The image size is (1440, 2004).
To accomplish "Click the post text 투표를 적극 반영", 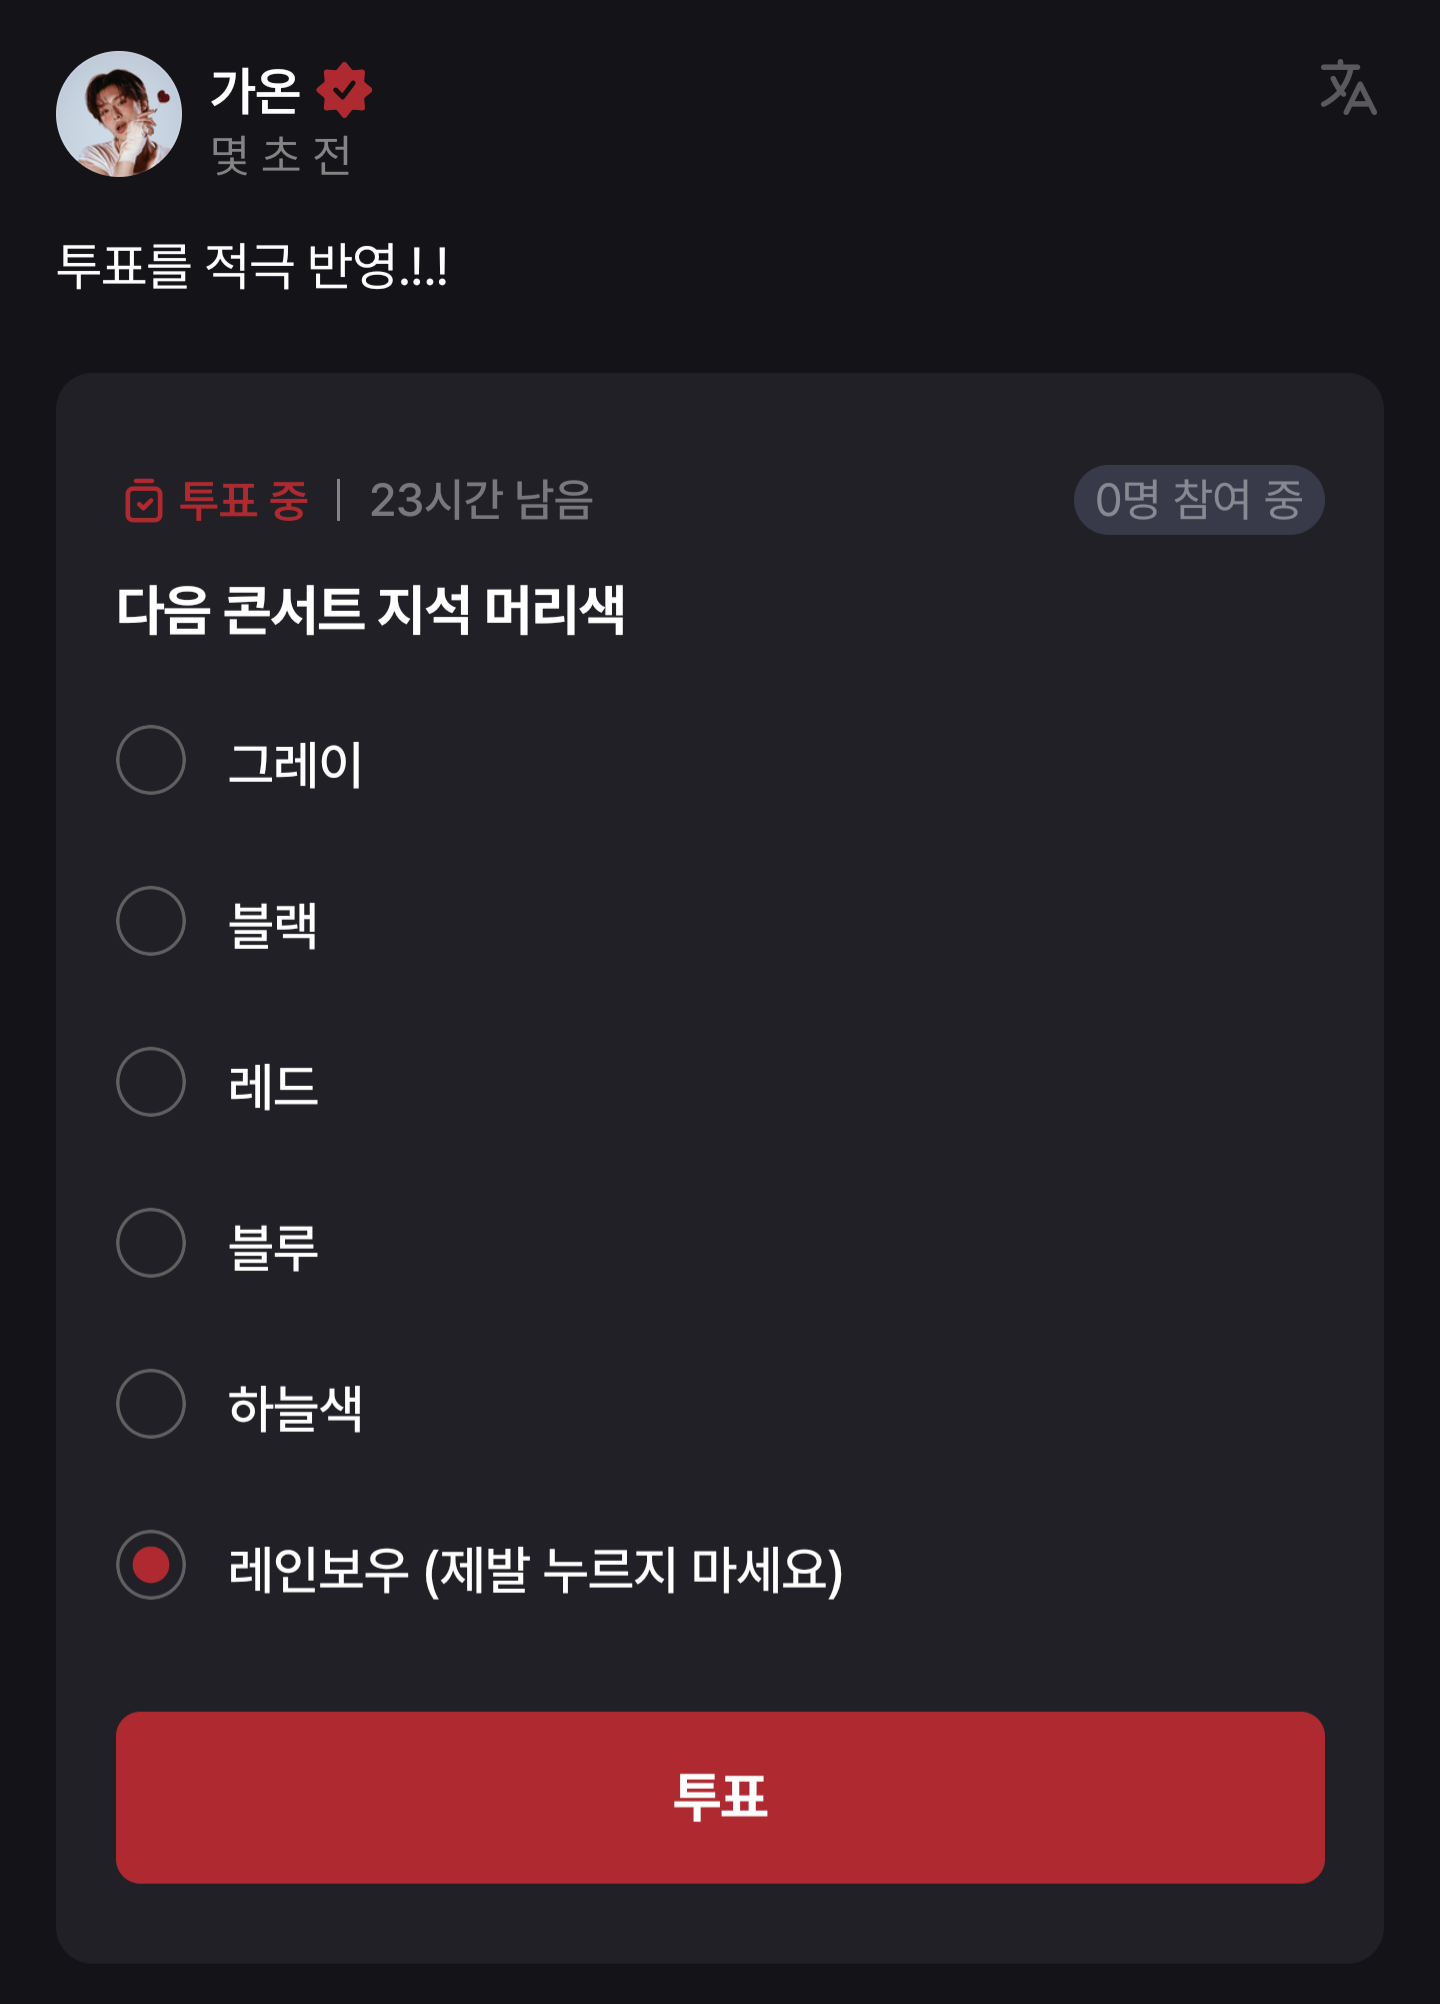I will tap(252, 266).
